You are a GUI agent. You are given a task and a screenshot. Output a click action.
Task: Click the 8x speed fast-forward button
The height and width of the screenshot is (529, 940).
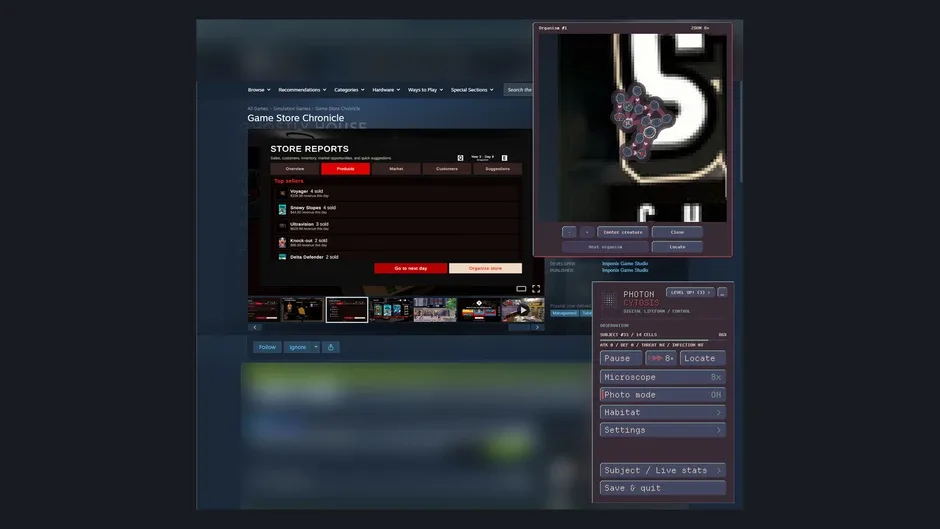click(x=661, y=359)
